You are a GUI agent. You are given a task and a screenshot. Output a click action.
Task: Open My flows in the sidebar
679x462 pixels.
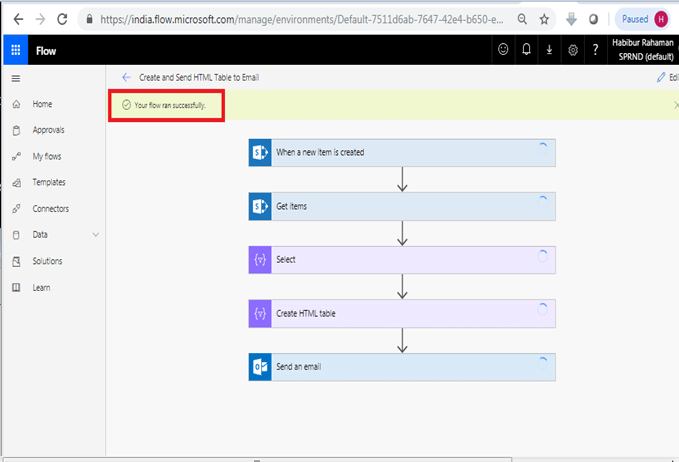pyautogui.click(x=47, y=156)
